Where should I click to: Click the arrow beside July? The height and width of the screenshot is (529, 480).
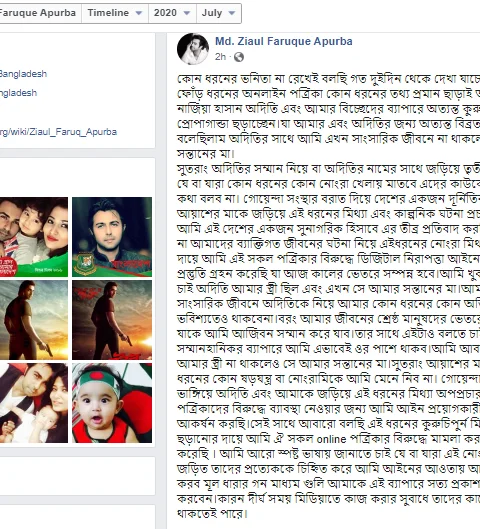point(232,13)
